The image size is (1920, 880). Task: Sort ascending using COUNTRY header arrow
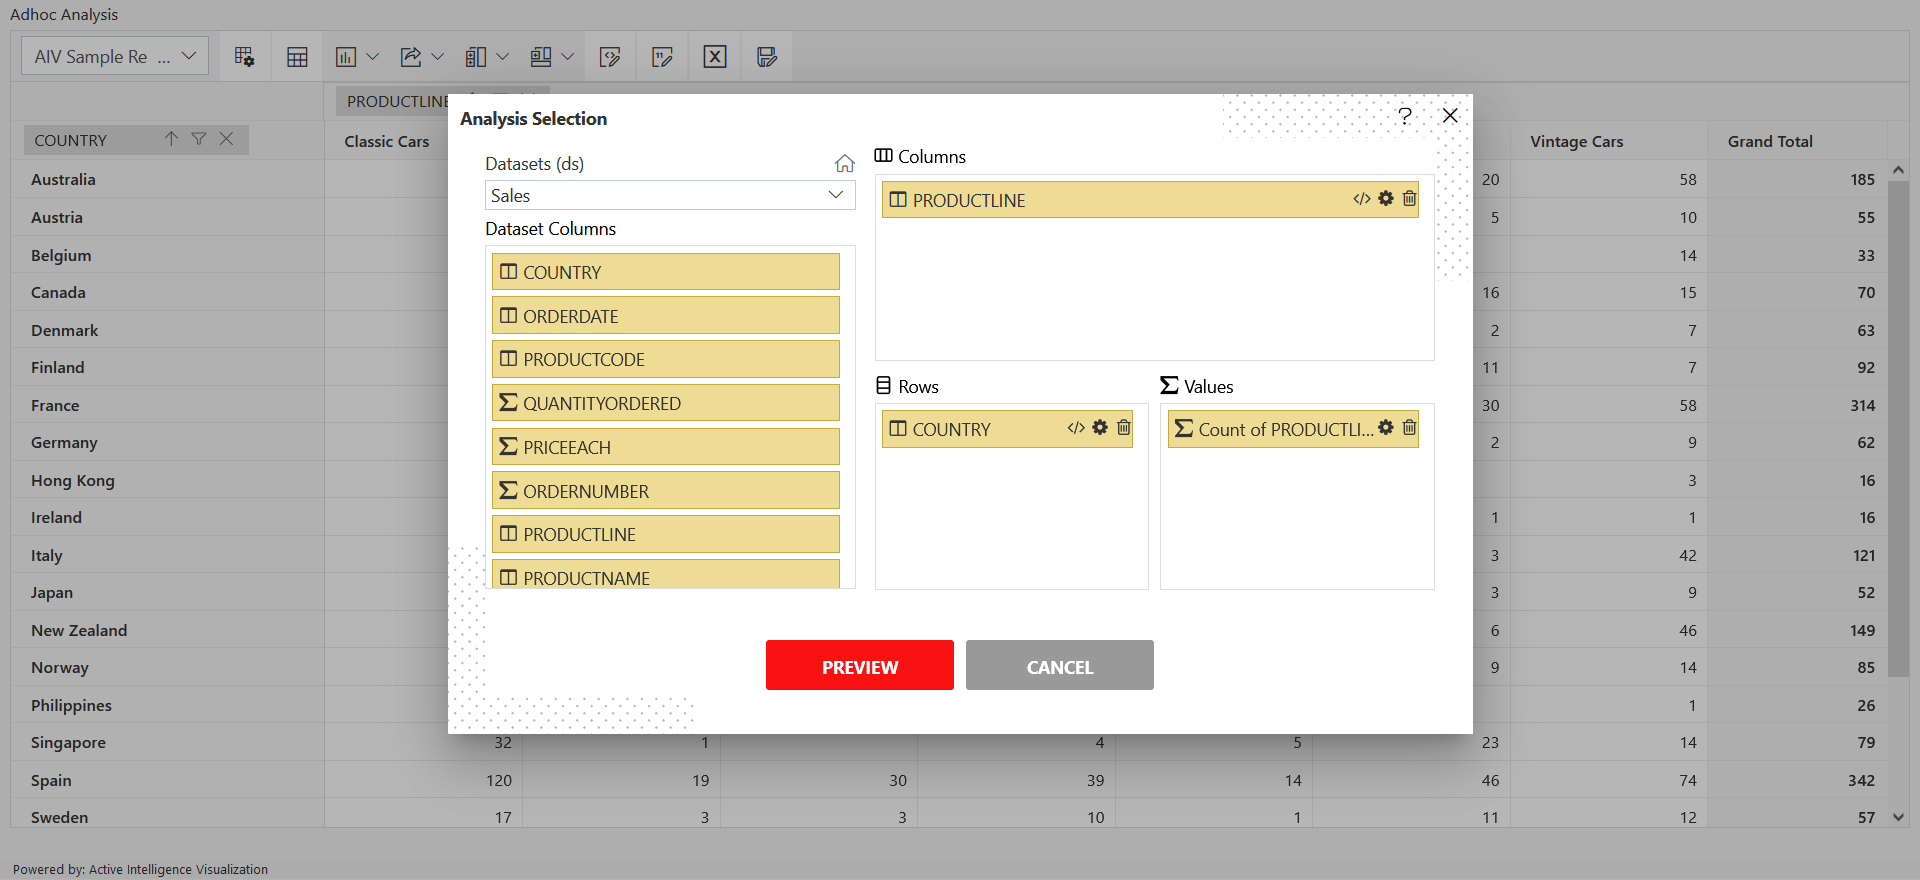tap(171, 139)
